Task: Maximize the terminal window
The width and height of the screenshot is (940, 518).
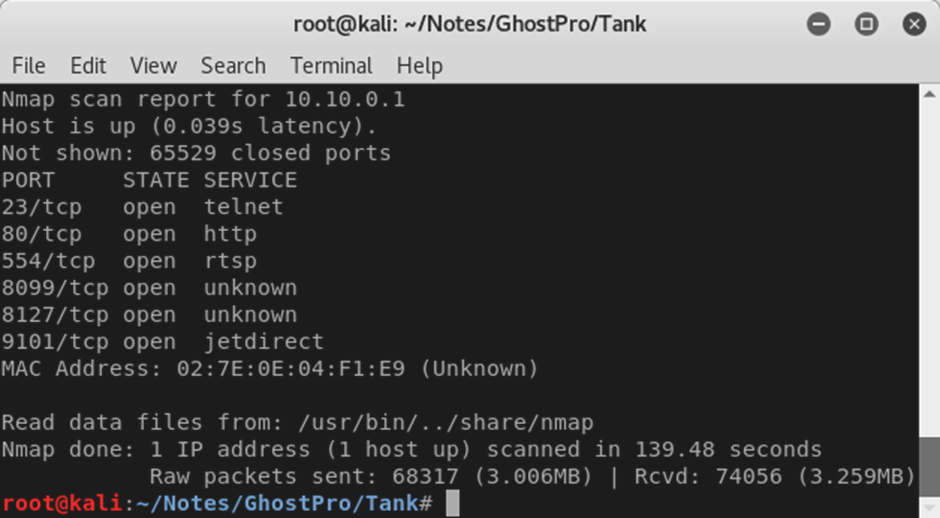Action: [x=866, y=24]
